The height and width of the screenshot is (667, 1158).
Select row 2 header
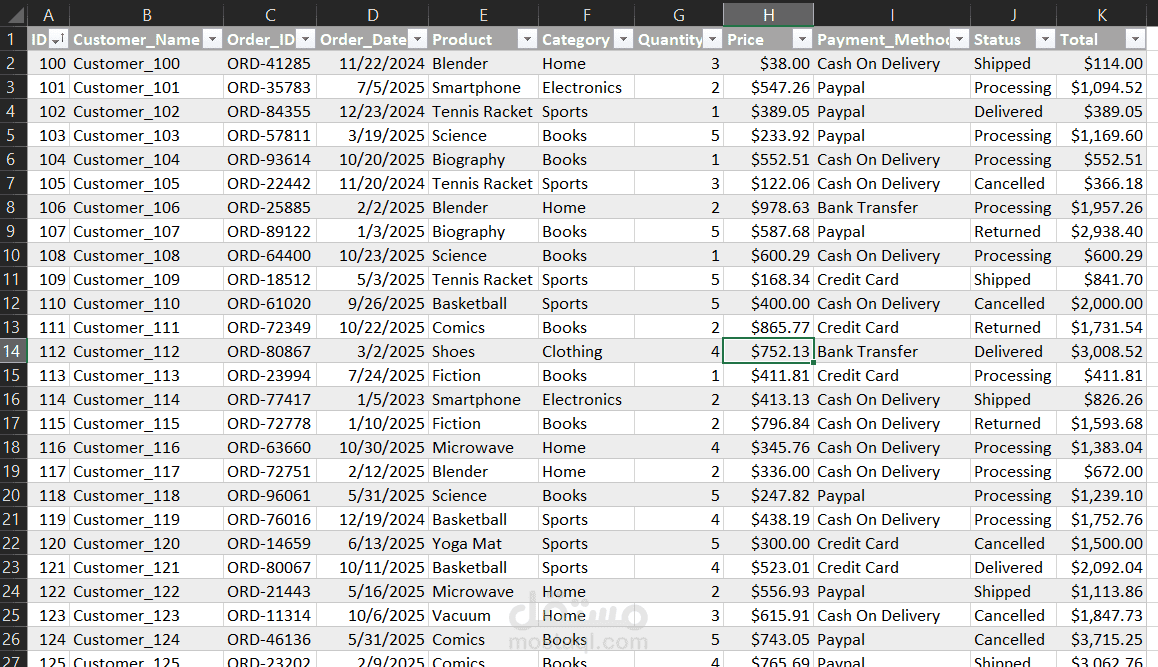click(x=13, y=64)
